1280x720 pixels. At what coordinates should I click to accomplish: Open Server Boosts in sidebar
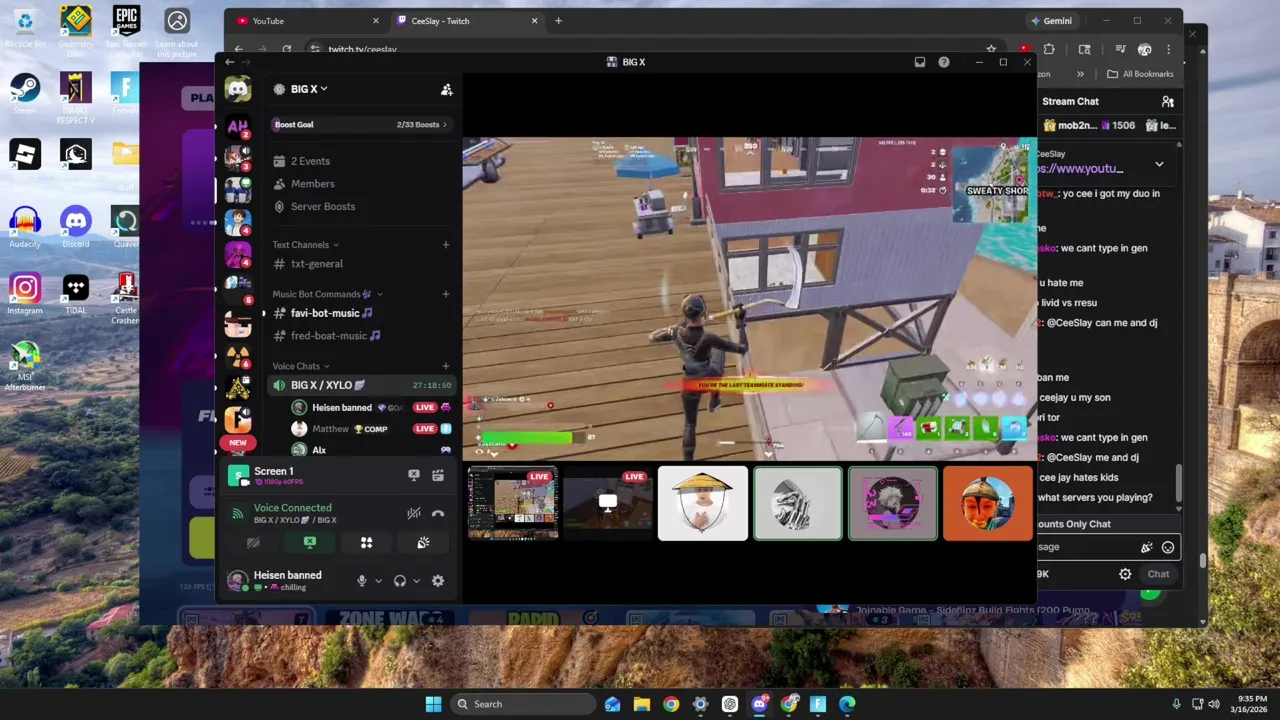361,207
